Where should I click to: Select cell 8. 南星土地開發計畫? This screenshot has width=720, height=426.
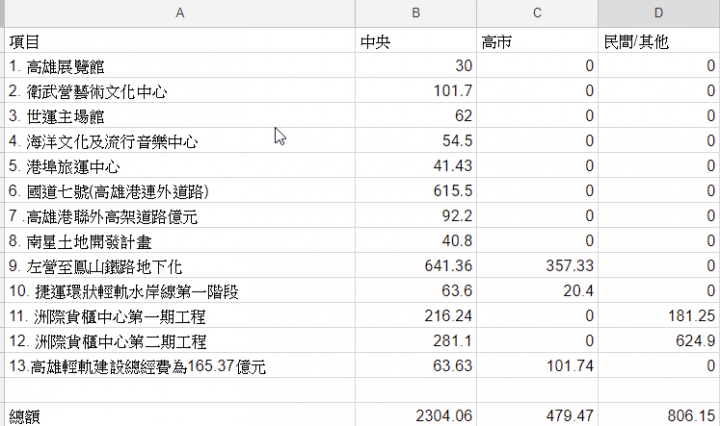[x=180, y=241]
